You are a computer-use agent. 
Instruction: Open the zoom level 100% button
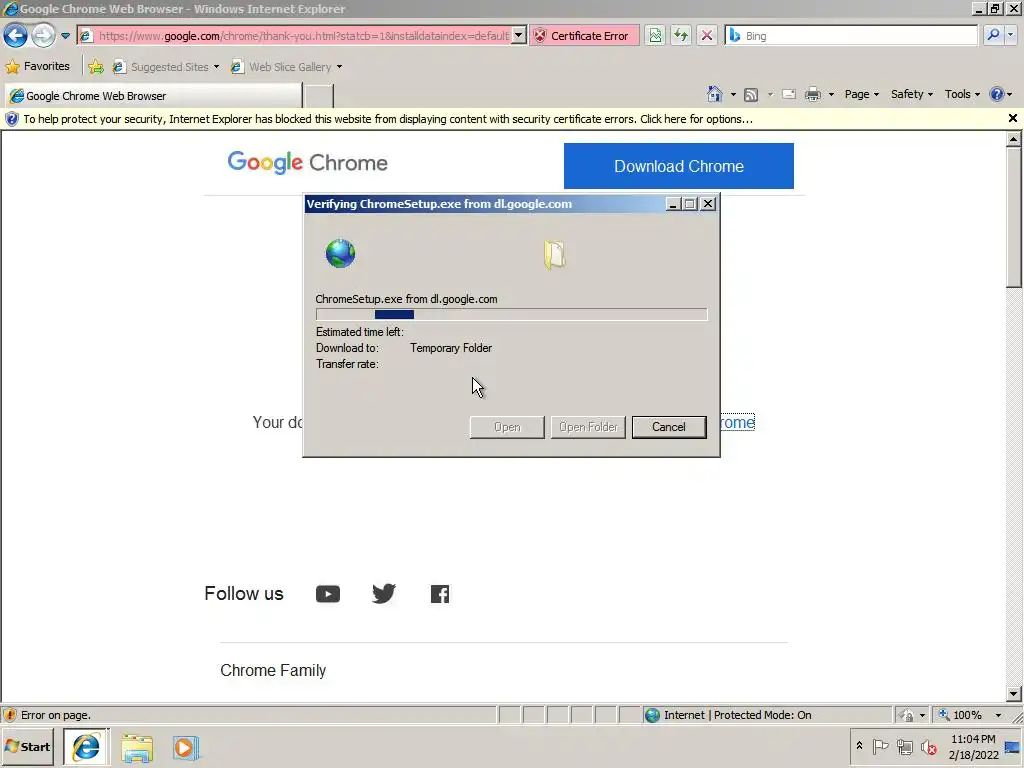coord(961,715)
